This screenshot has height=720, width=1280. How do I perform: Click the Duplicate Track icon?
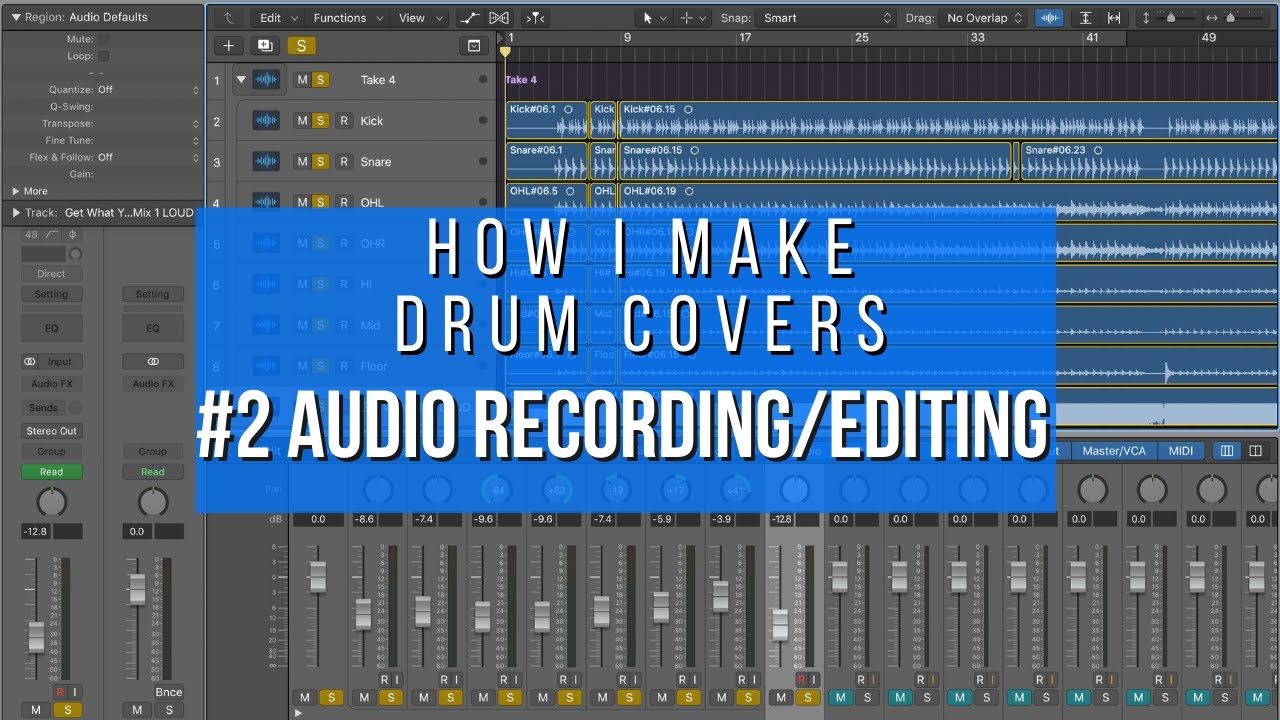point(264,45)
